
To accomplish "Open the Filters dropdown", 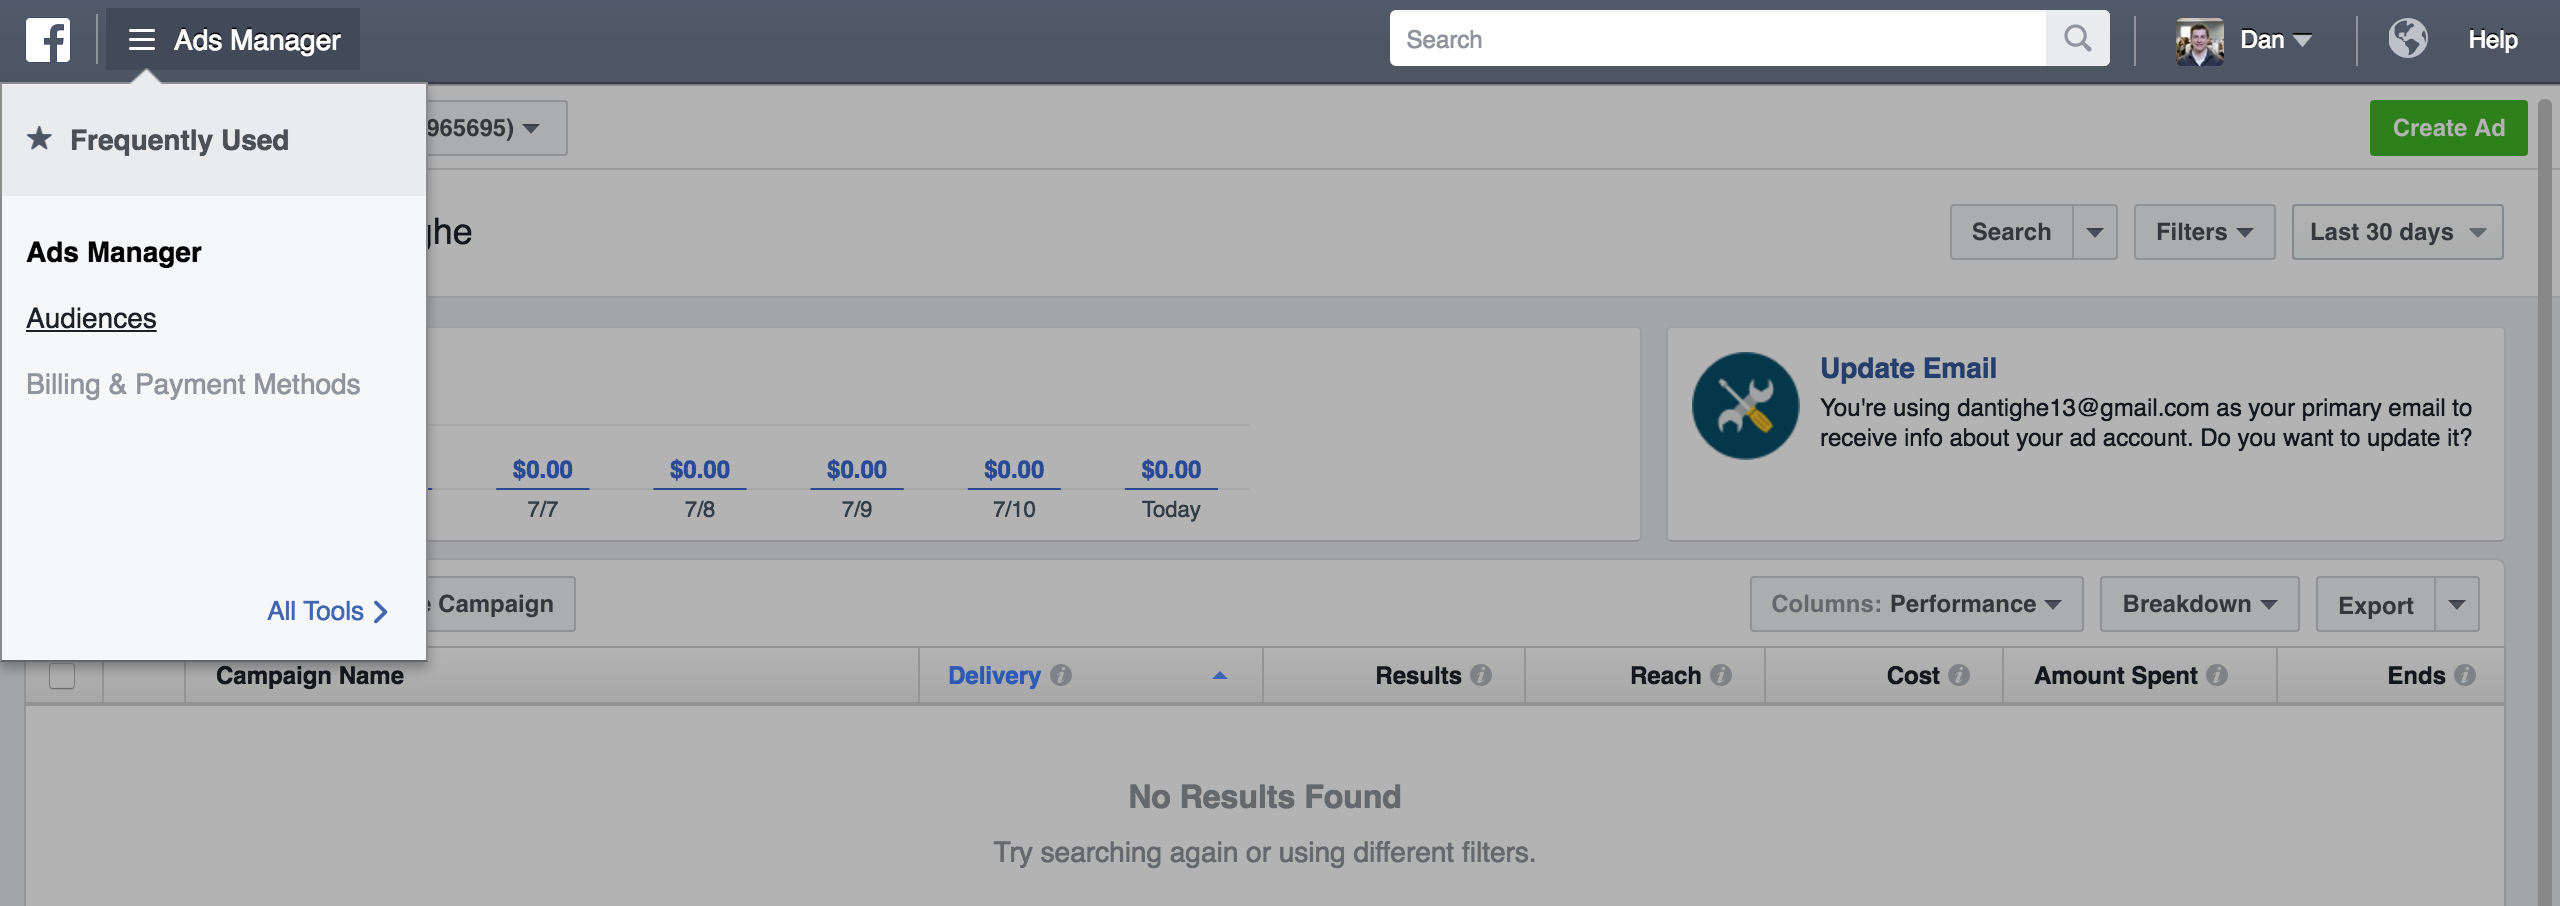I will click(x=2203, y=232).
